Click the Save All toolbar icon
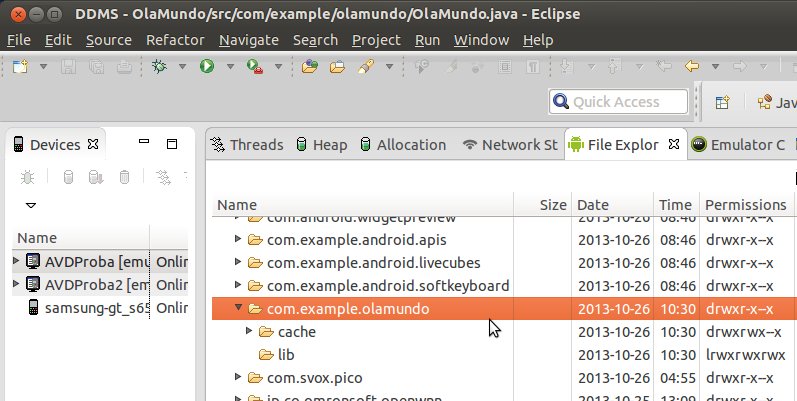Screen dimensions: 797x401 point(97,67)
